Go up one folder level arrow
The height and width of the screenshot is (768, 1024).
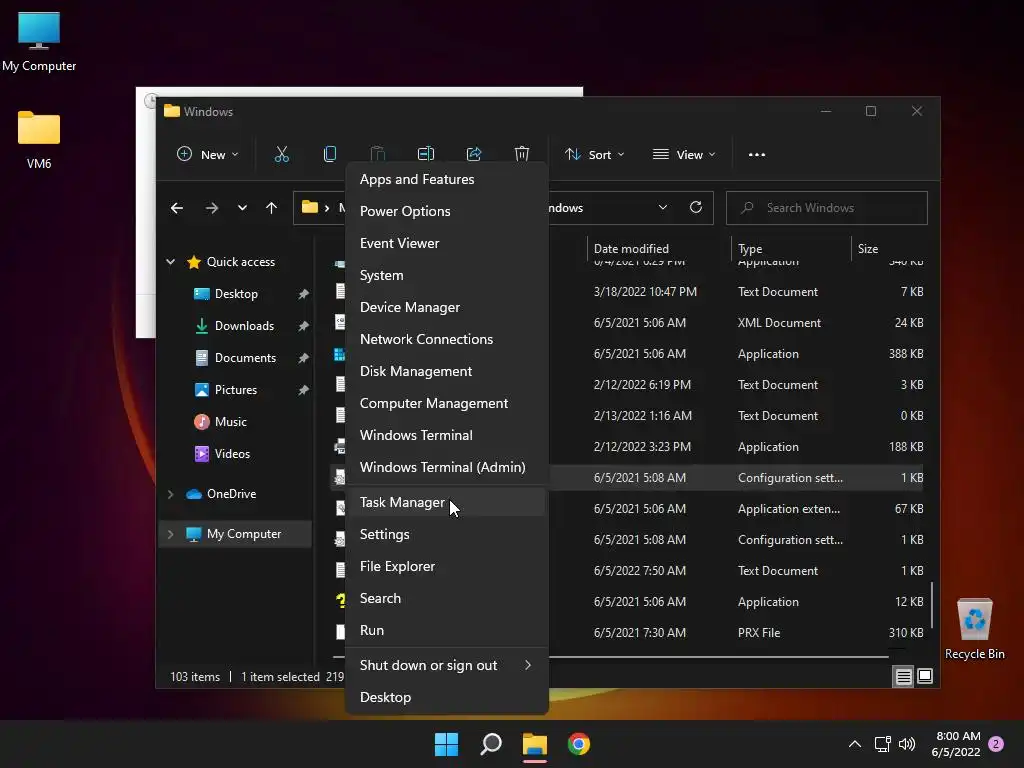coord(272,208)
